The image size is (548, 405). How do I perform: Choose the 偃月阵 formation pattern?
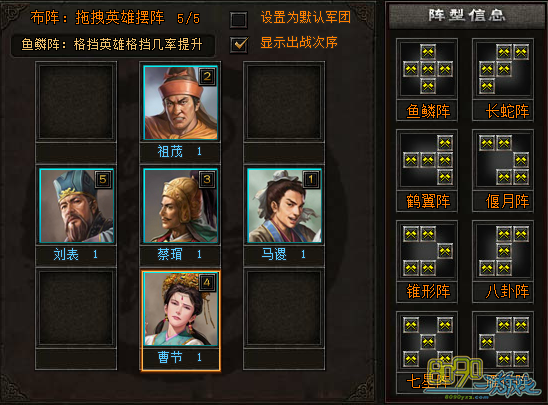[x=503, y=160]
